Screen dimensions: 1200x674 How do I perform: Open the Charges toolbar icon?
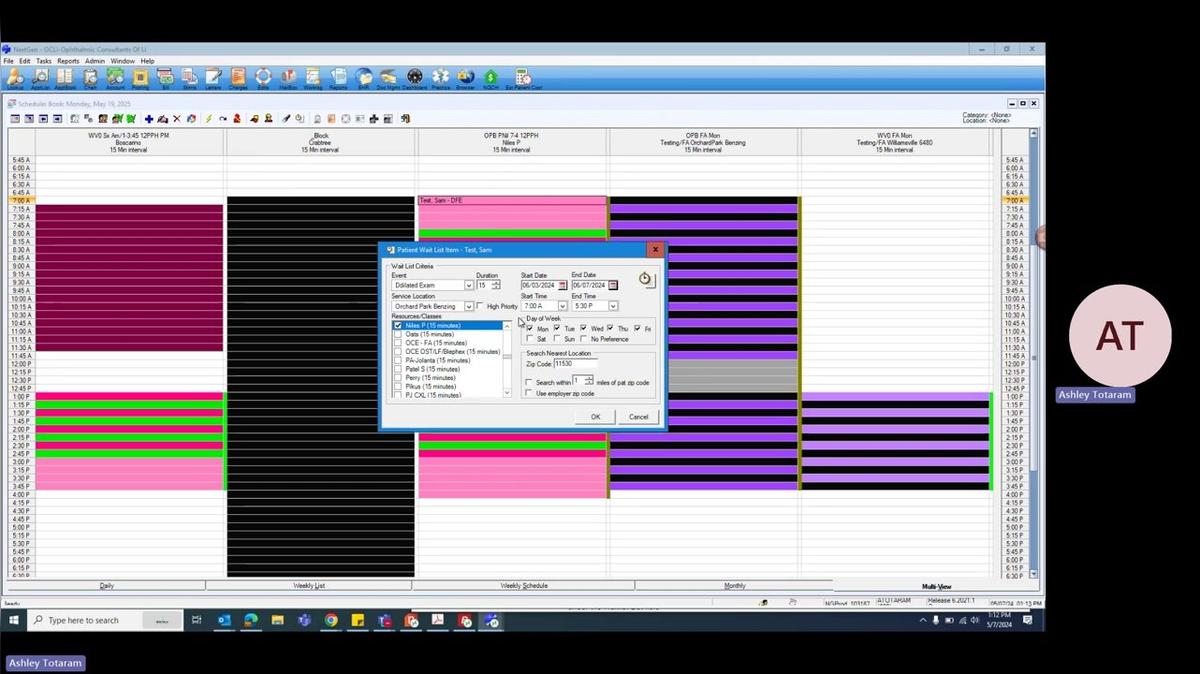pos(238,78)
